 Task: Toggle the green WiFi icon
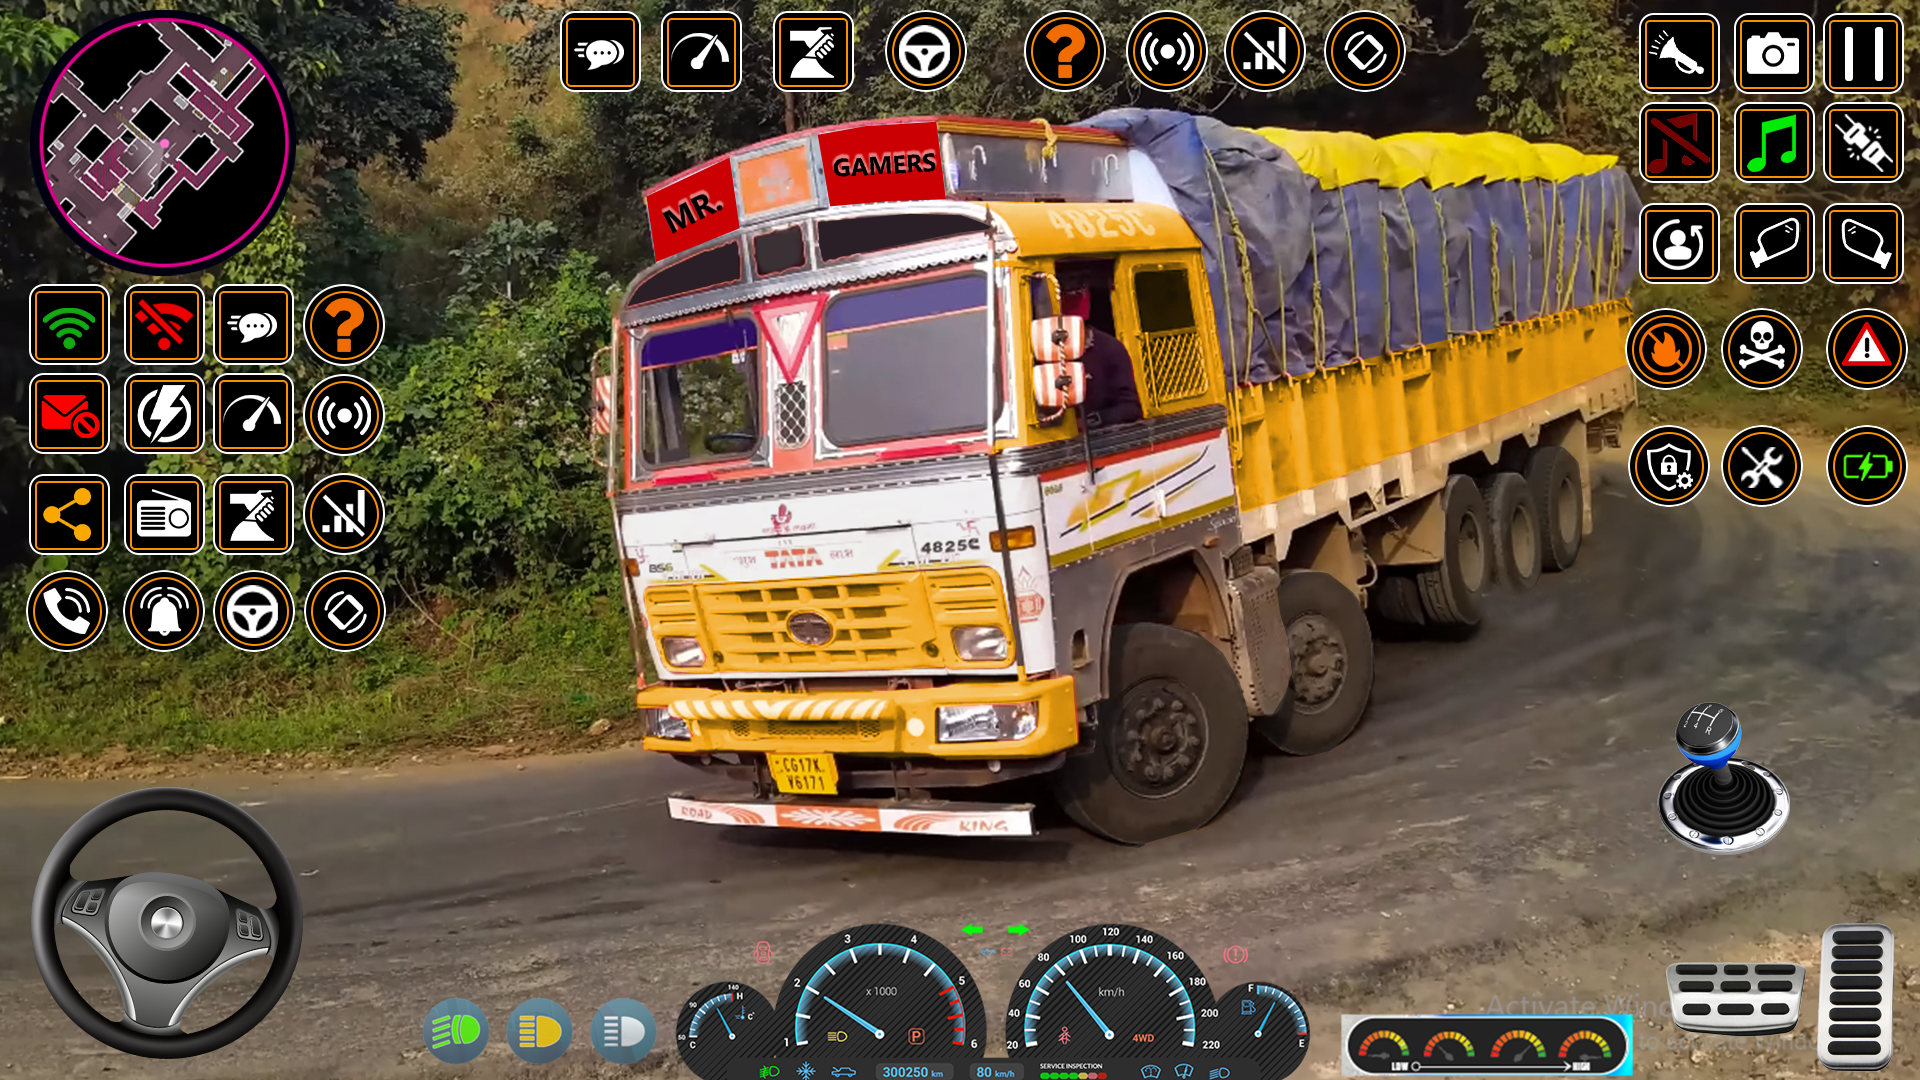69,325
